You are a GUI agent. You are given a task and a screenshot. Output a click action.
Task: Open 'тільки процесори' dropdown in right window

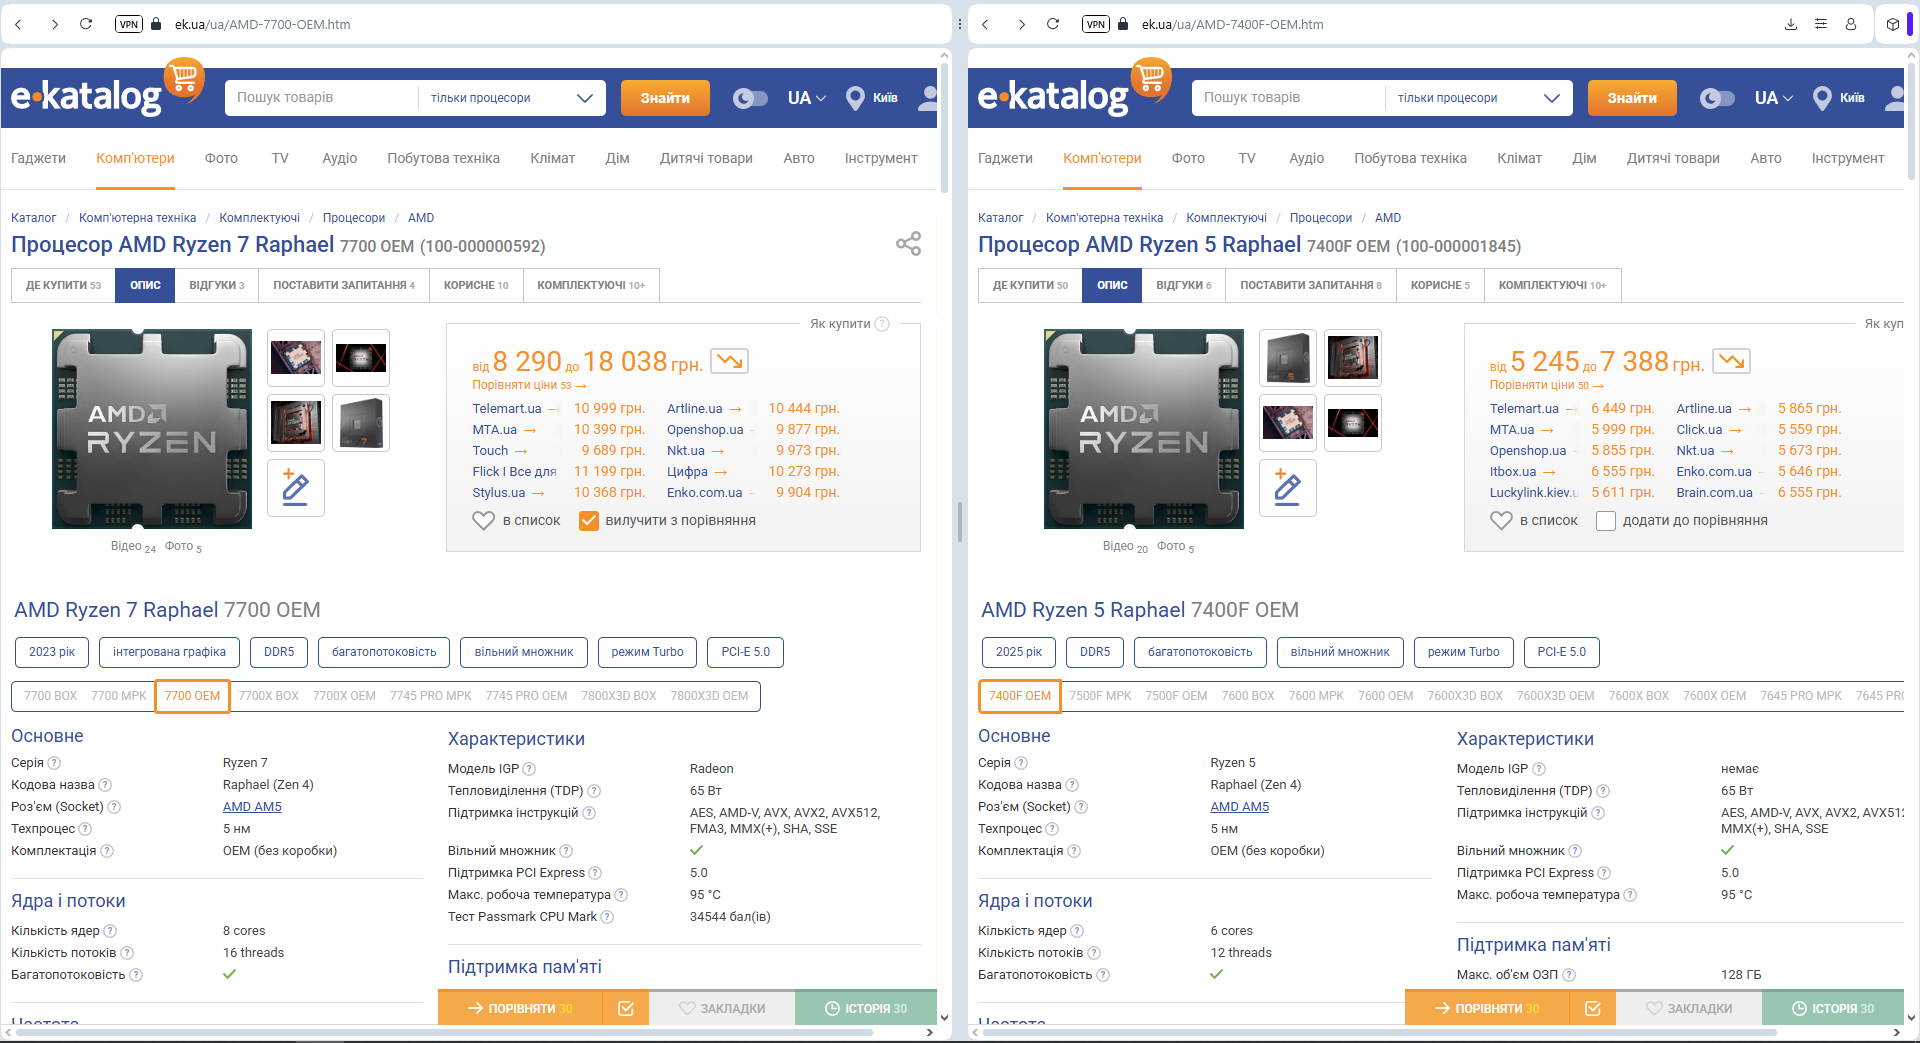pos(1479,98)
